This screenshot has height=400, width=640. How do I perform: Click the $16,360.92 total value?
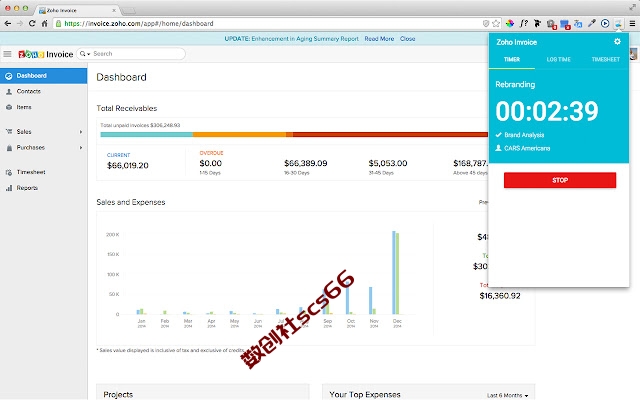pos(500,296)
